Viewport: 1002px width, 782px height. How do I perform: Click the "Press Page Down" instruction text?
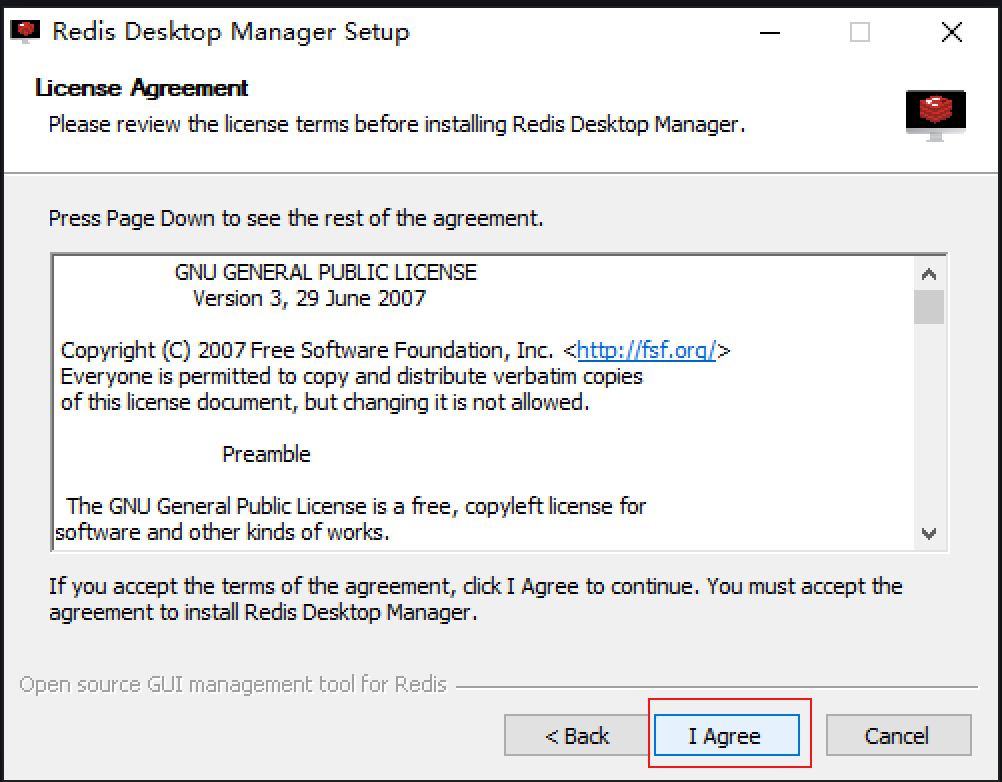pyautogui.click(x=296, y=217)
